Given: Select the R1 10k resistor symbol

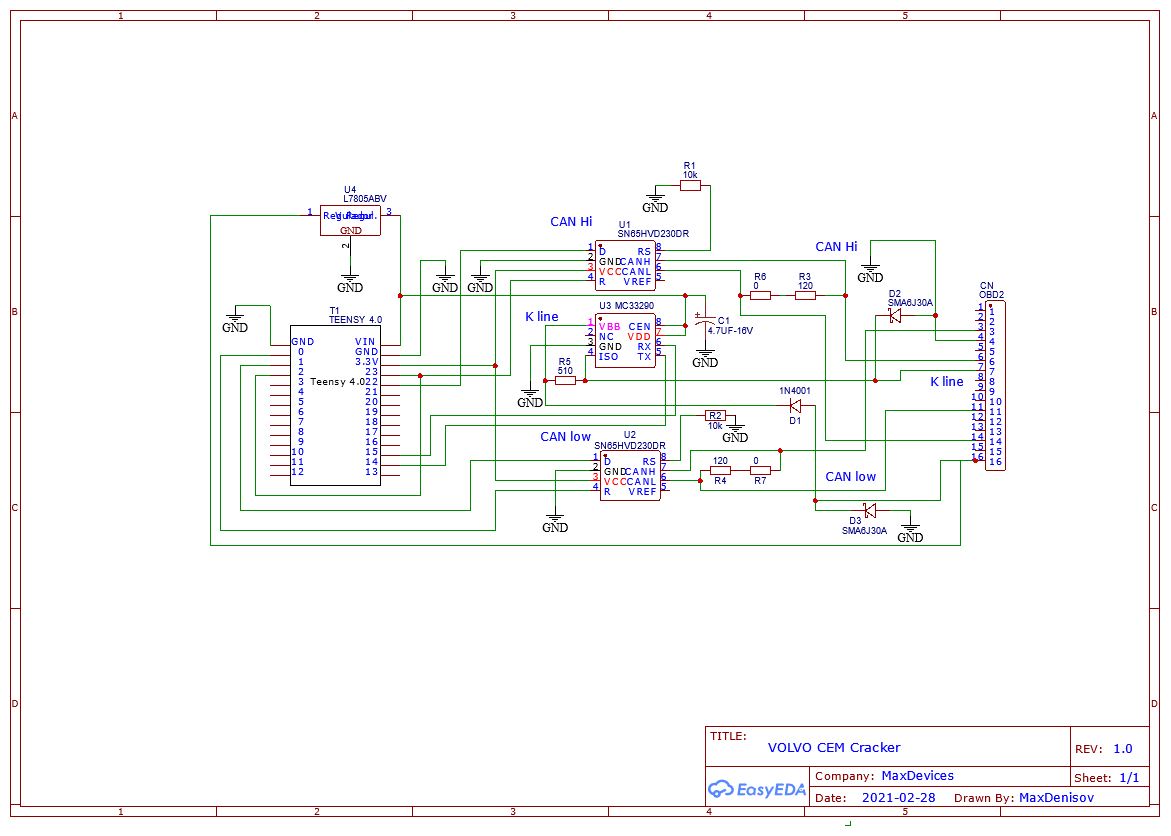Looking at the screenshot, I should click(x=690, y=185).
